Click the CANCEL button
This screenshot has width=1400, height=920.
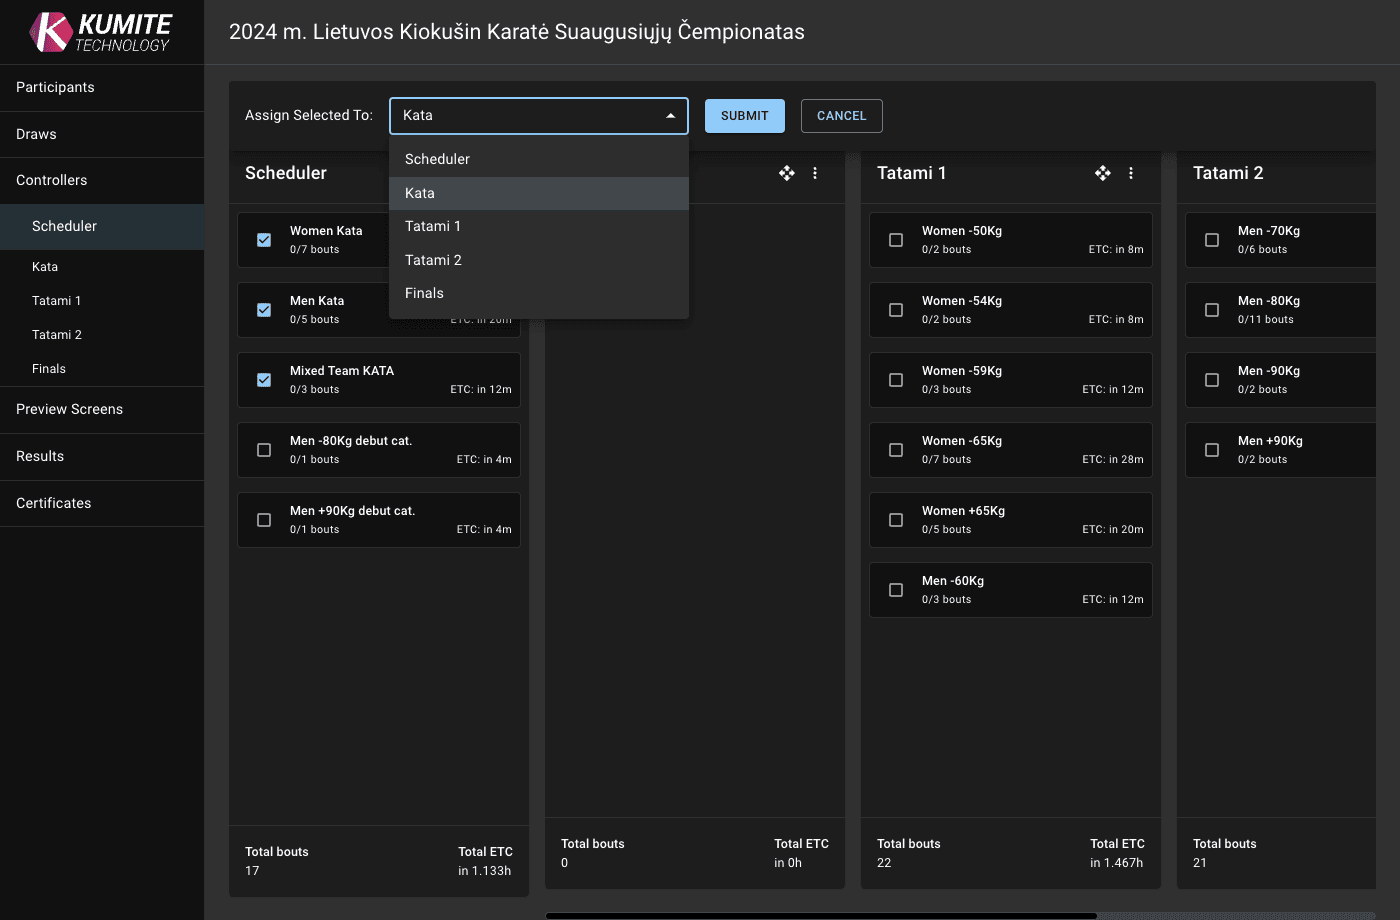point(841,116)
